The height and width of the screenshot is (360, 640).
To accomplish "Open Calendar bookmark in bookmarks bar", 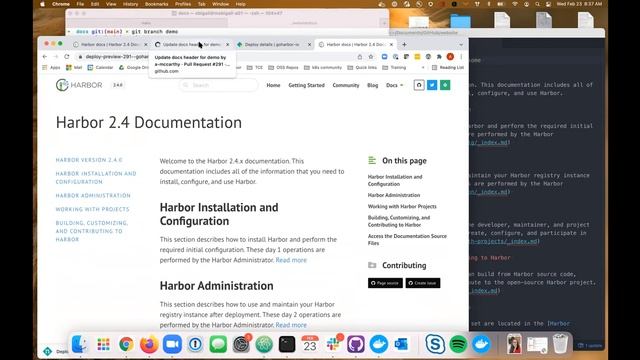I will (100, 67).
